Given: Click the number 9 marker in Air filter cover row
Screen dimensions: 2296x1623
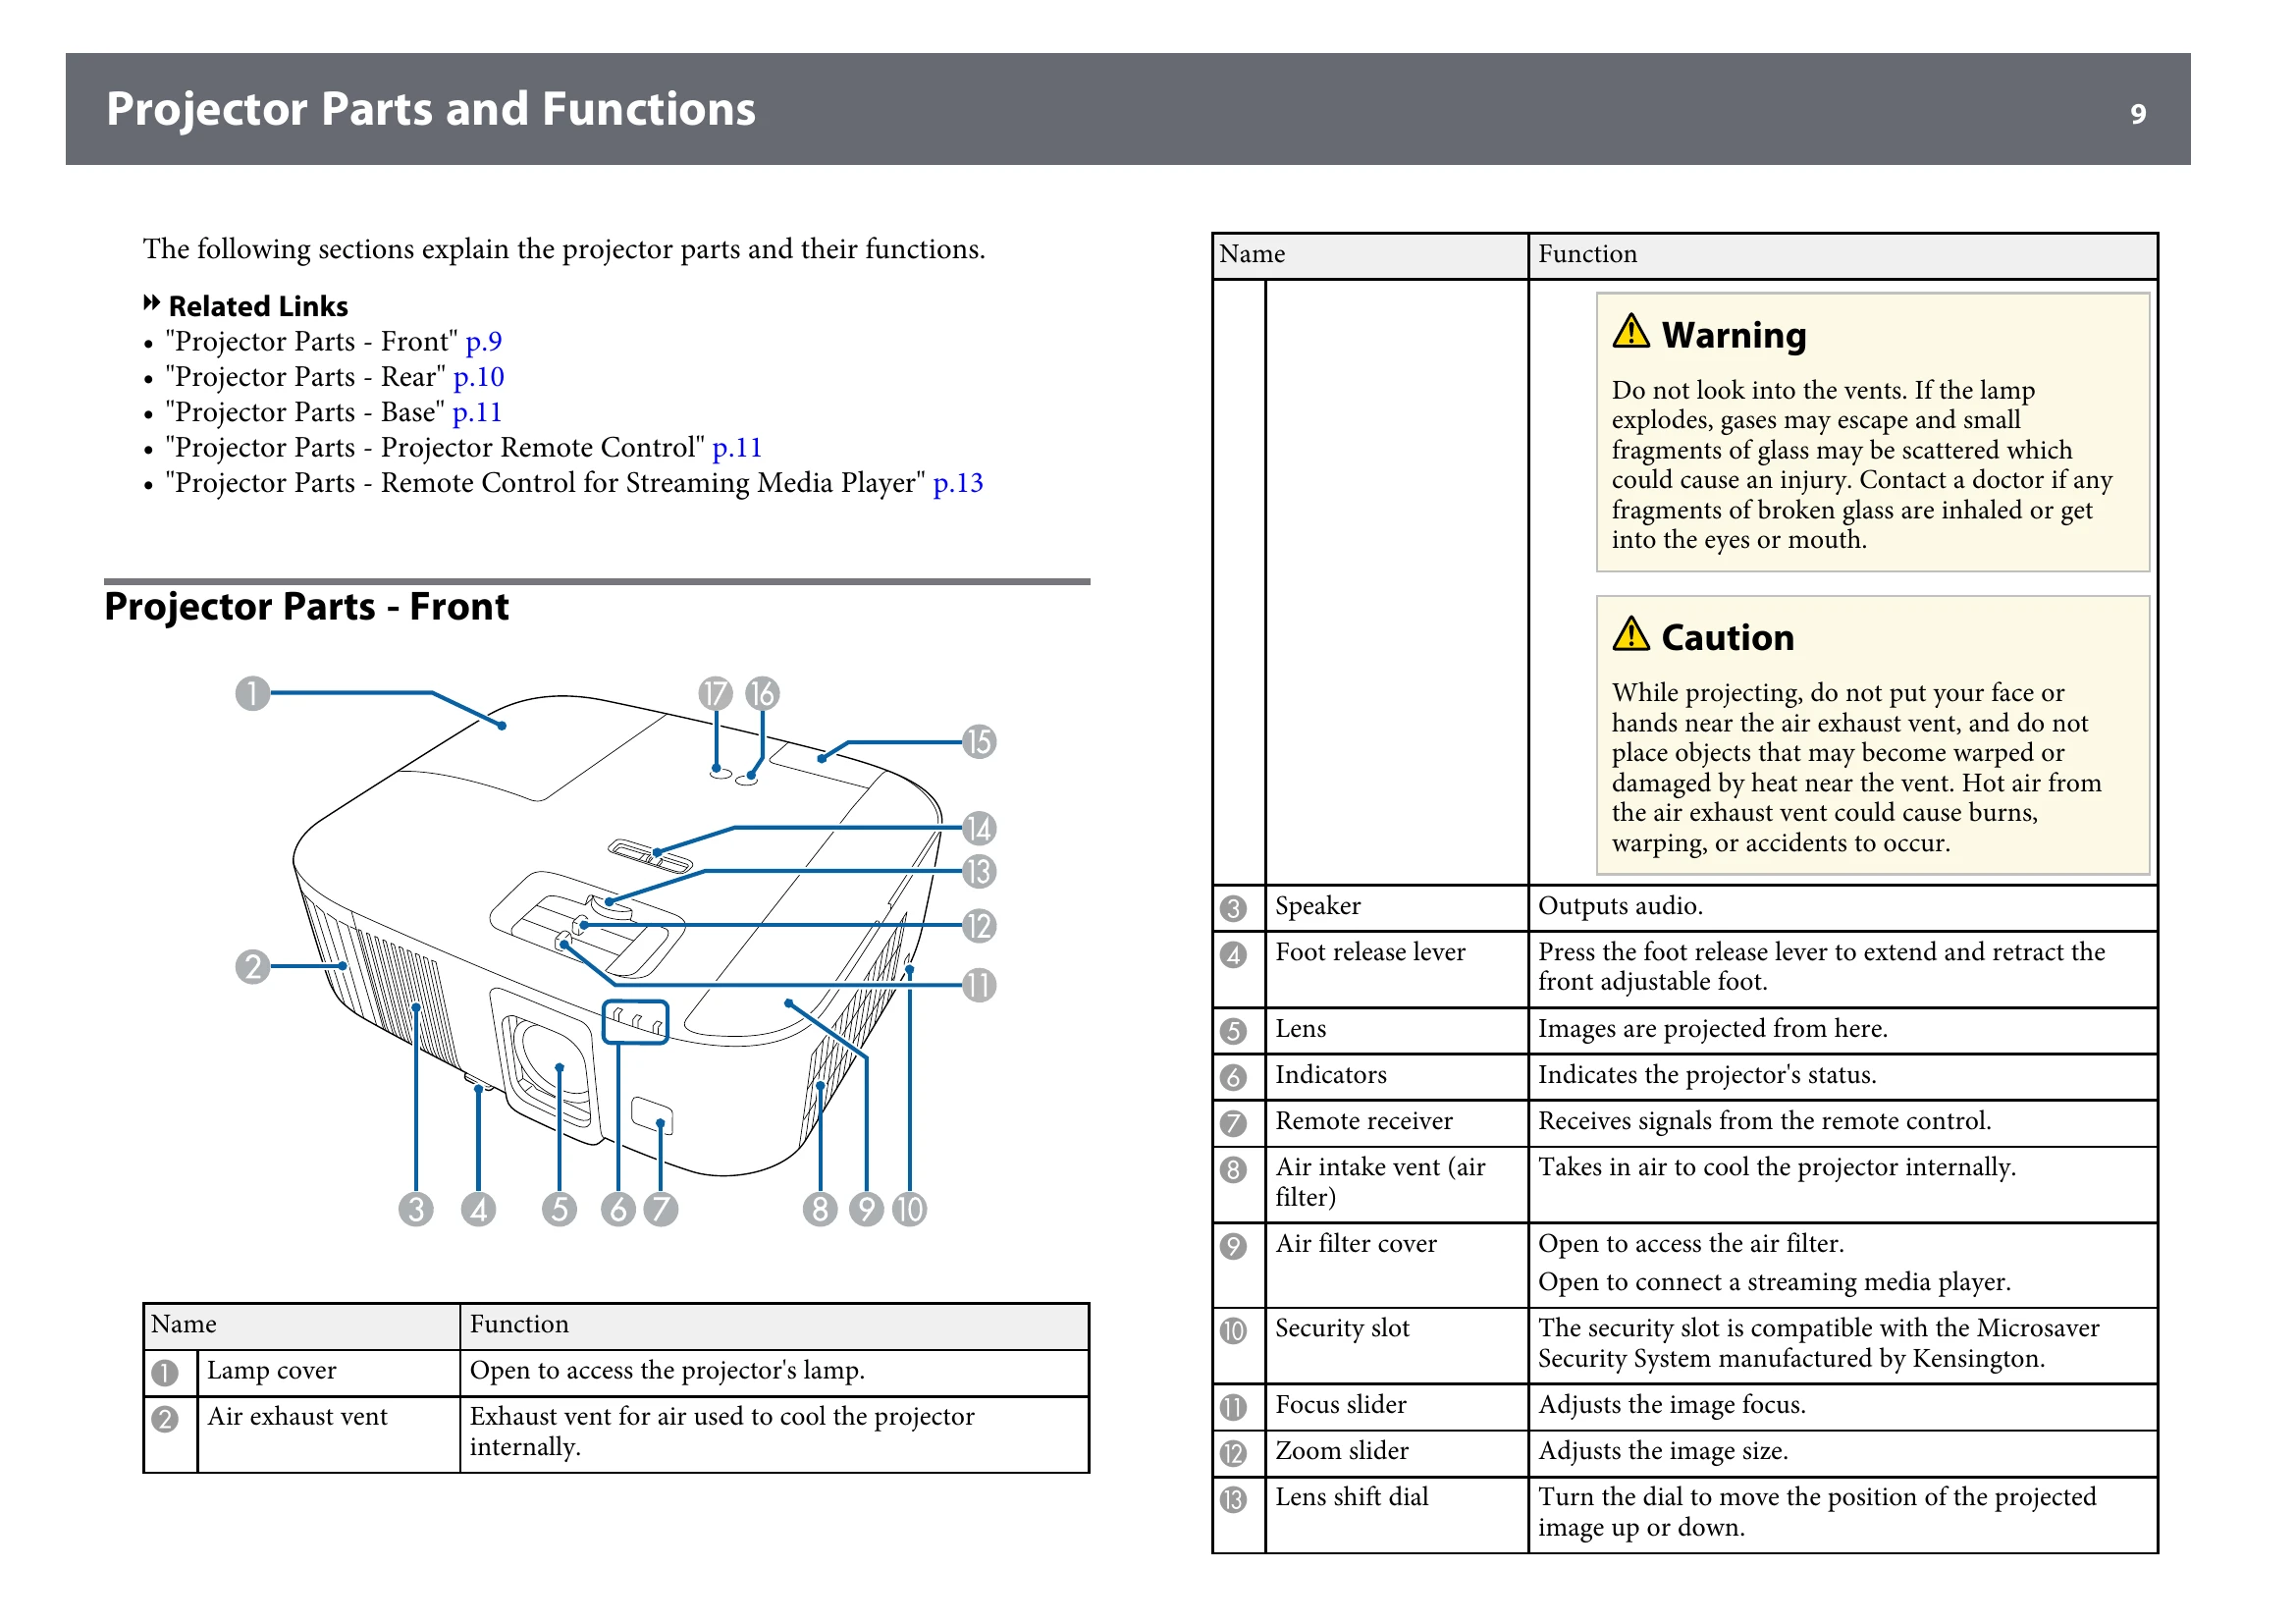Looking at the screenshot, I should point(1234,1247).
